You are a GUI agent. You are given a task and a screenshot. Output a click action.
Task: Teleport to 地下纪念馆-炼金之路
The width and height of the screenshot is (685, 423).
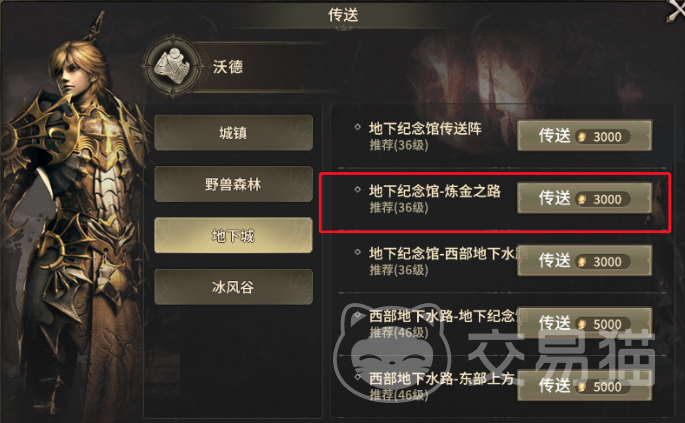coord(585,198)
